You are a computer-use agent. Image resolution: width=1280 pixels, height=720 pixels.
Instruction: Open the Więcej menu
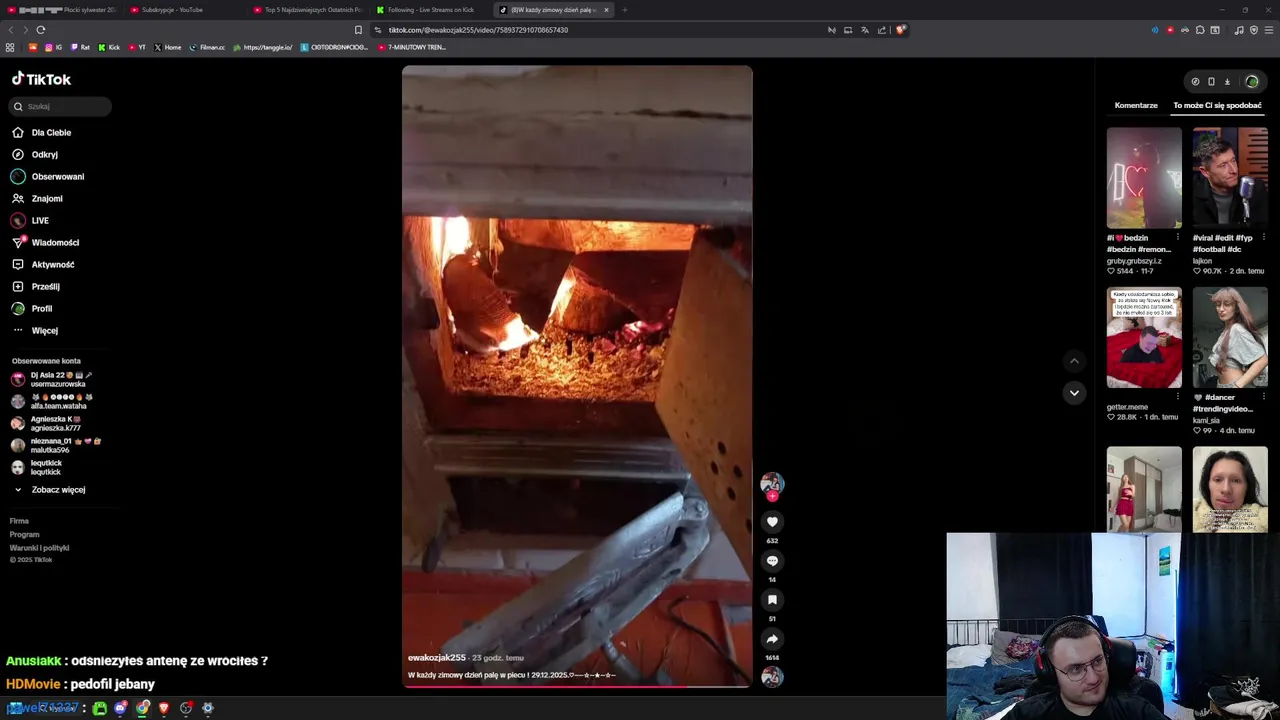click(35, 330)
